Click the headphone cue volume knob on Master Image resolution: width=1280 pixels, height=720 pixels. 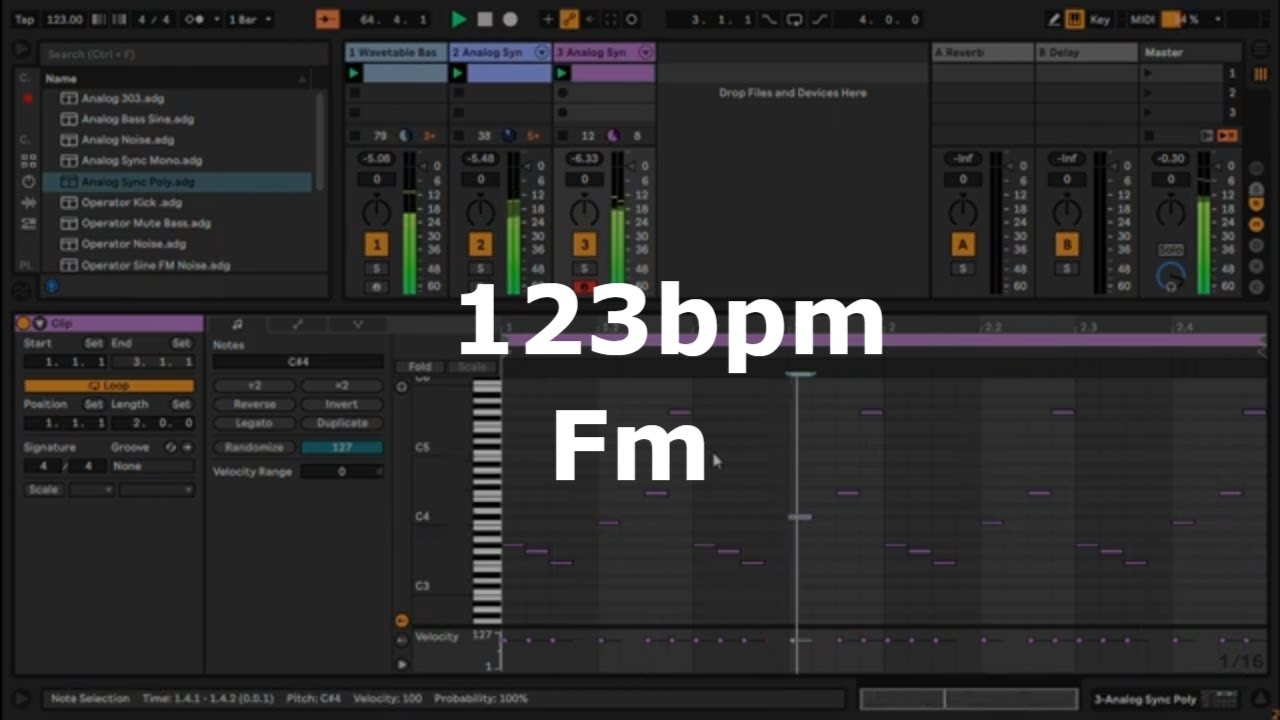tap(1170, 278)
